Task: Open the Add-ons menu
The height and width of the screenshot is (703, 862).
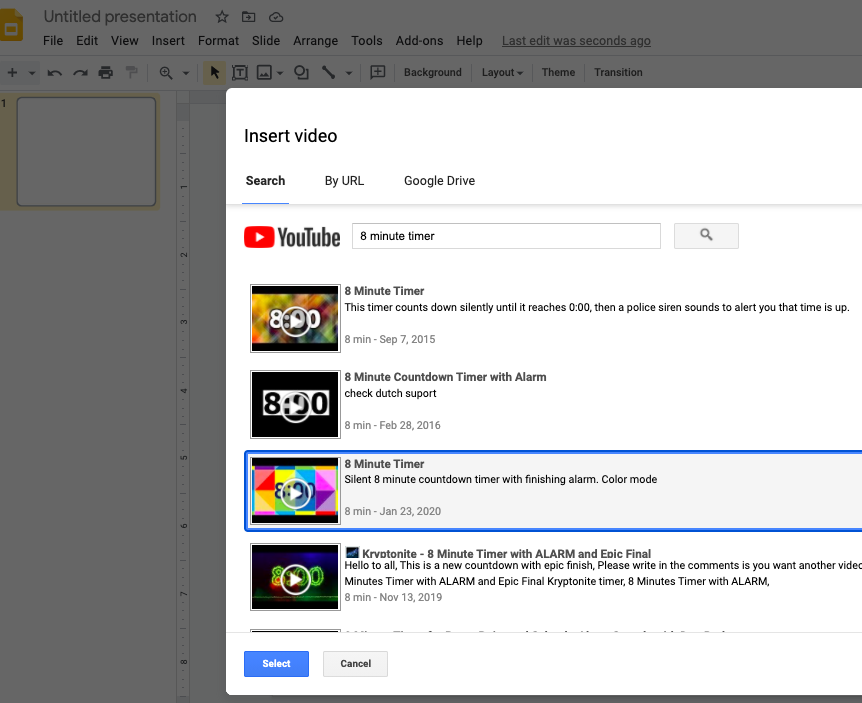Action: coord(419,41)
